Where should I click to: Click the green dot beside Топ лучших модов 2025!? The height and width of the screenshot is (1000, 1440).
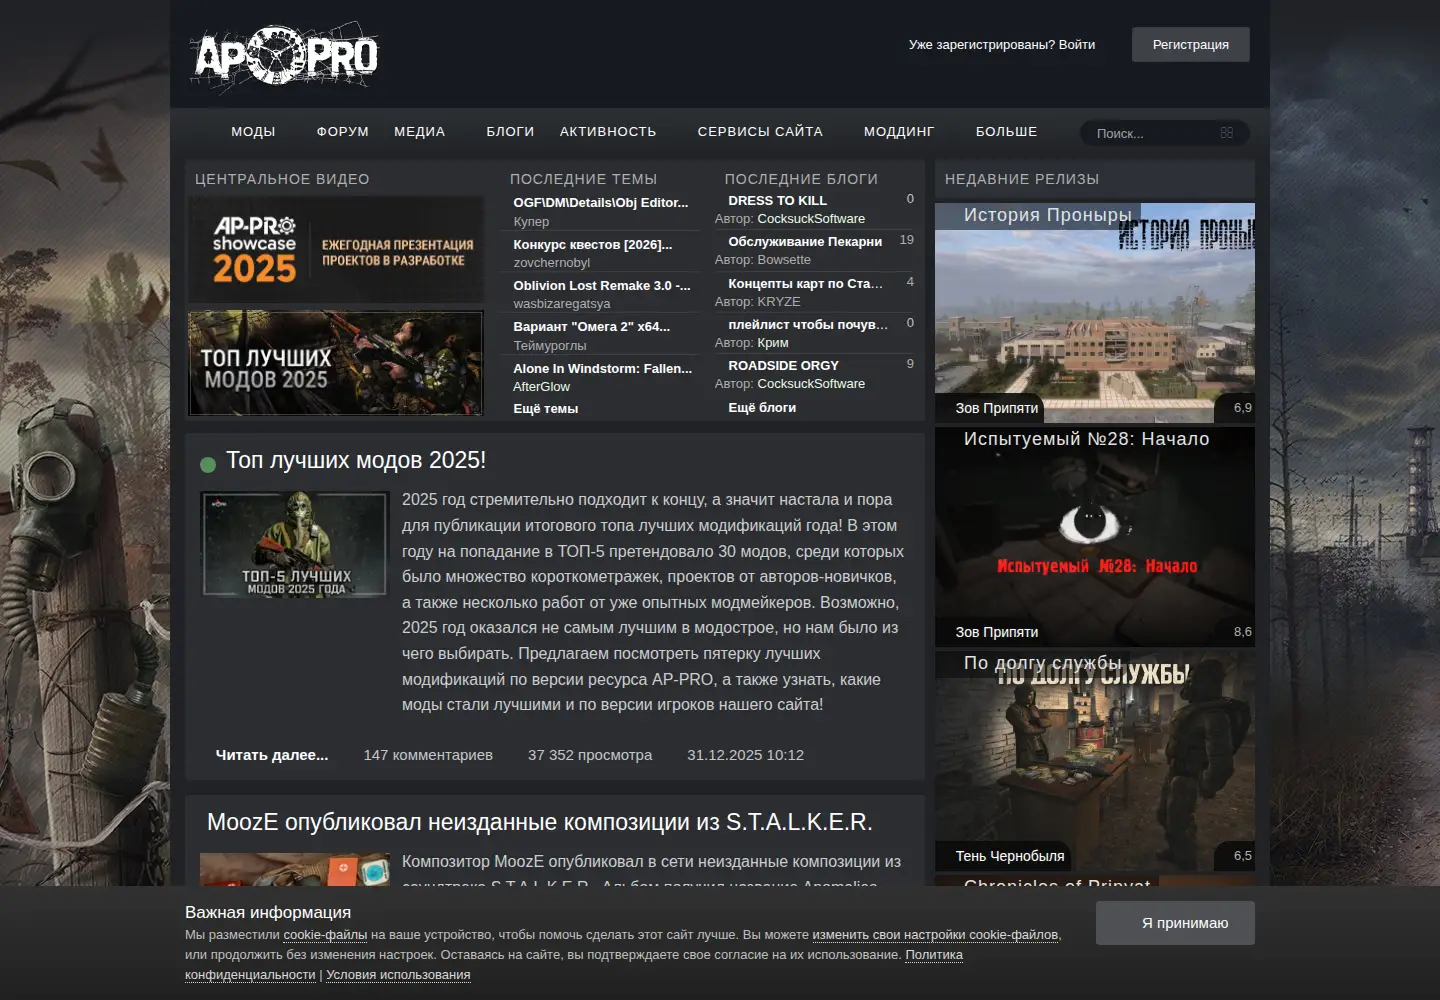pyautogui.click(x=208, y=464)
